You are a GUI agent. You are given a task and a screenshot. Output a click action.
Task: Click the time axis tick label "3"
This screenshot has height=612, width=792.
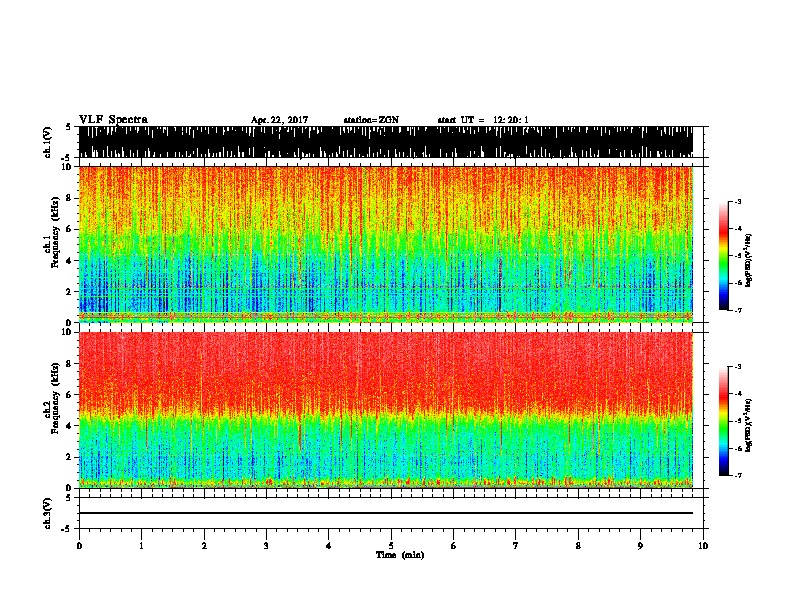click(x=266, y=546)
